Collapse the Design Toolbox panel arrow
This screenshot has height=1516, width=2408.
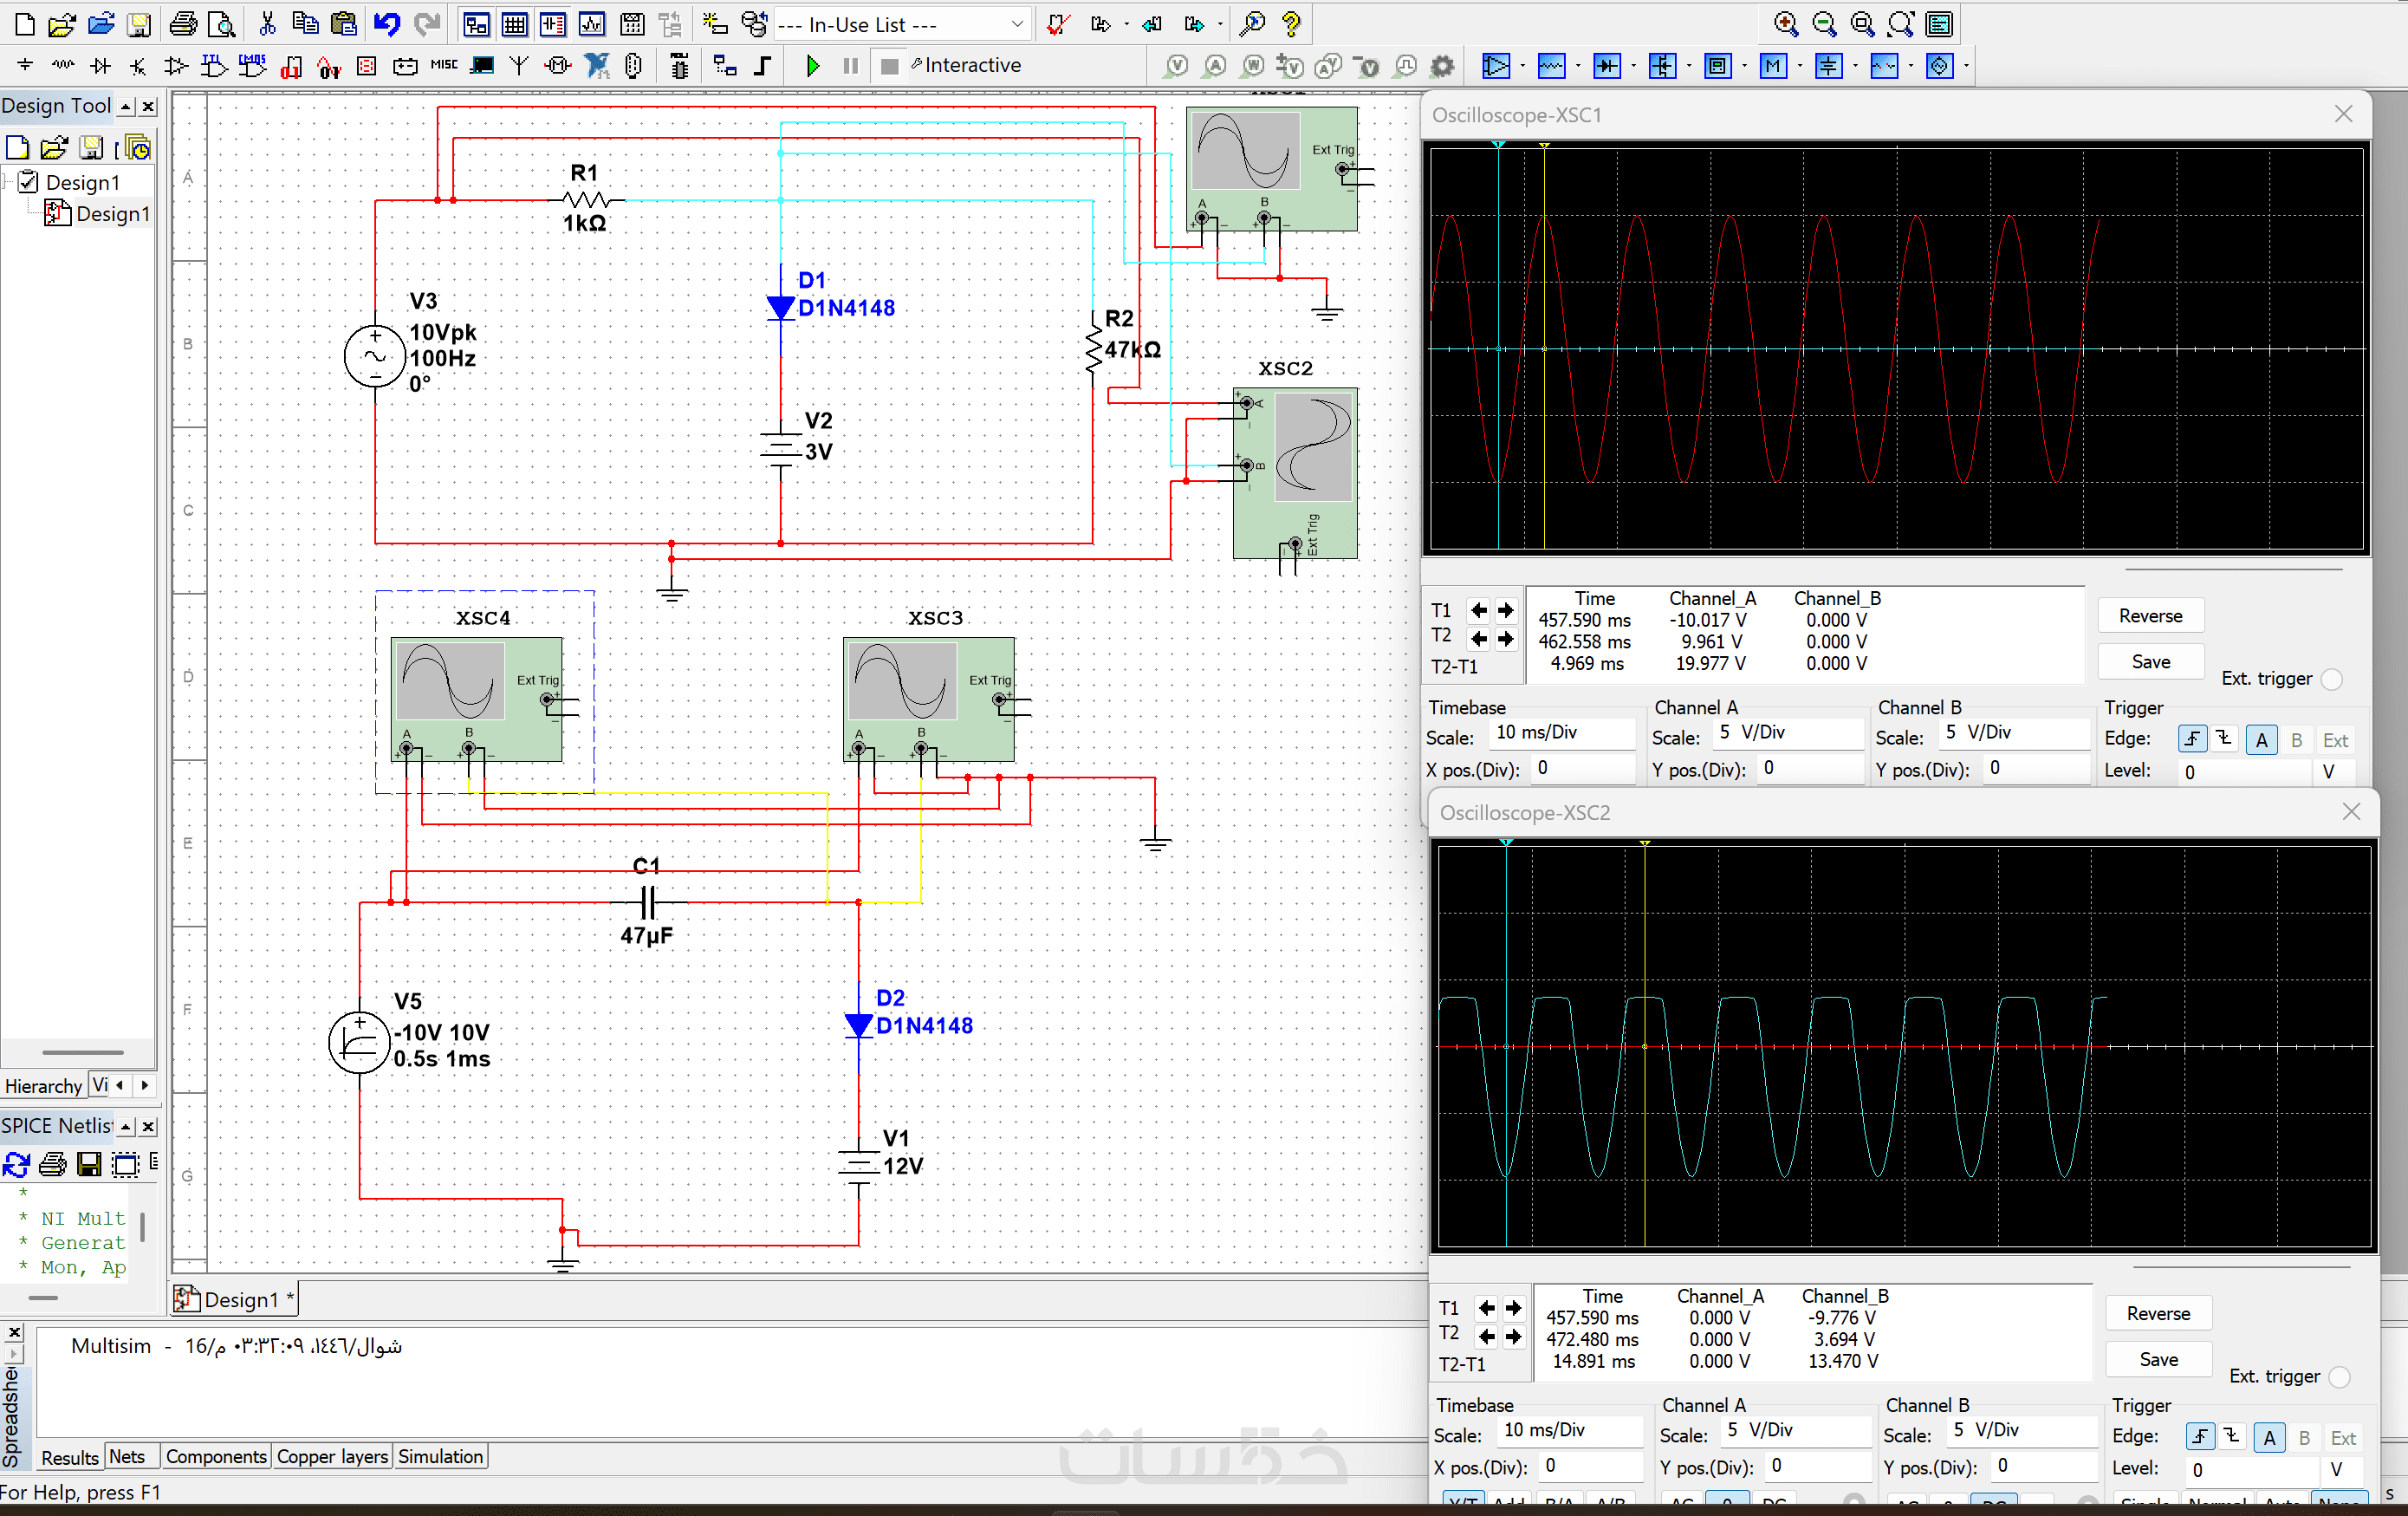(x=126, y=106)
